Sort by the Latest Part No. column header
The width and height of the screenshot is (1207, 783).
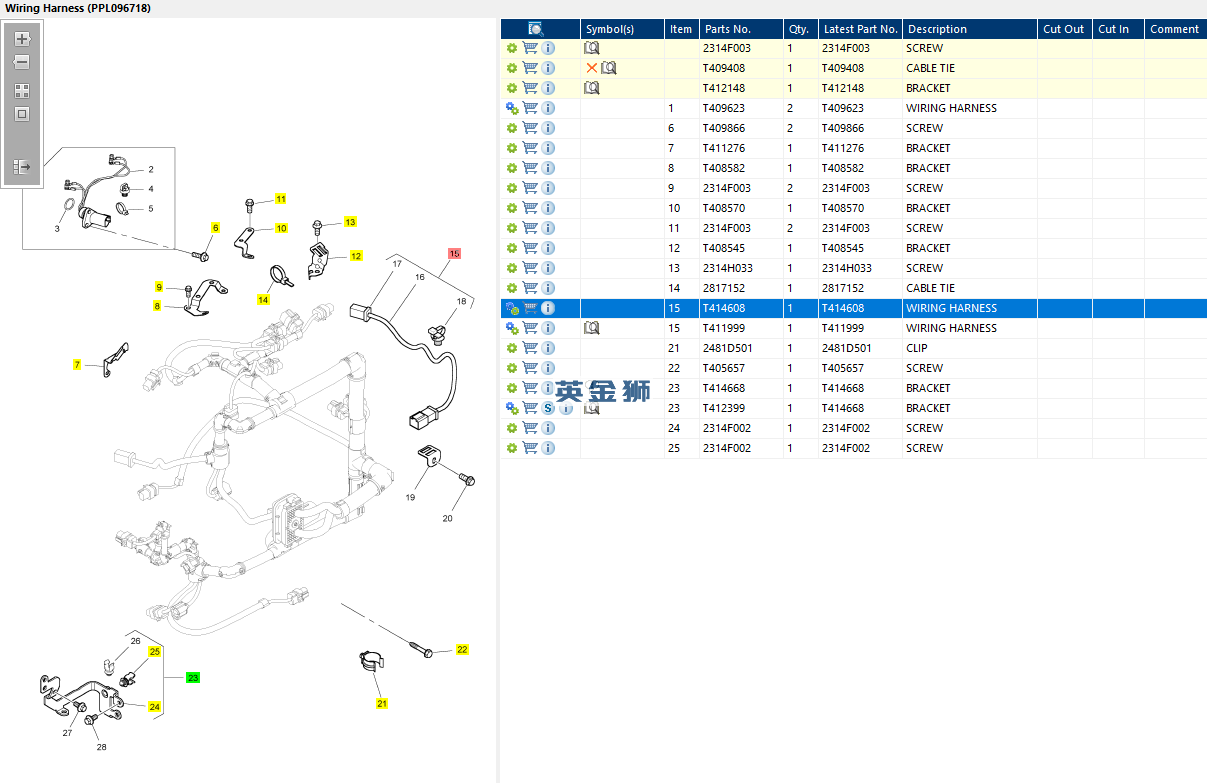point(861,29)
